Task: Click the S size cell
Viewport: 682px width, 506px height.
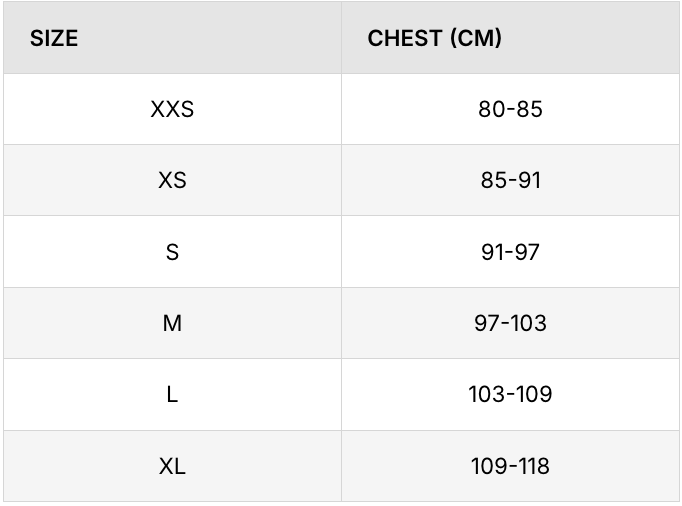Action: (172, 252)
